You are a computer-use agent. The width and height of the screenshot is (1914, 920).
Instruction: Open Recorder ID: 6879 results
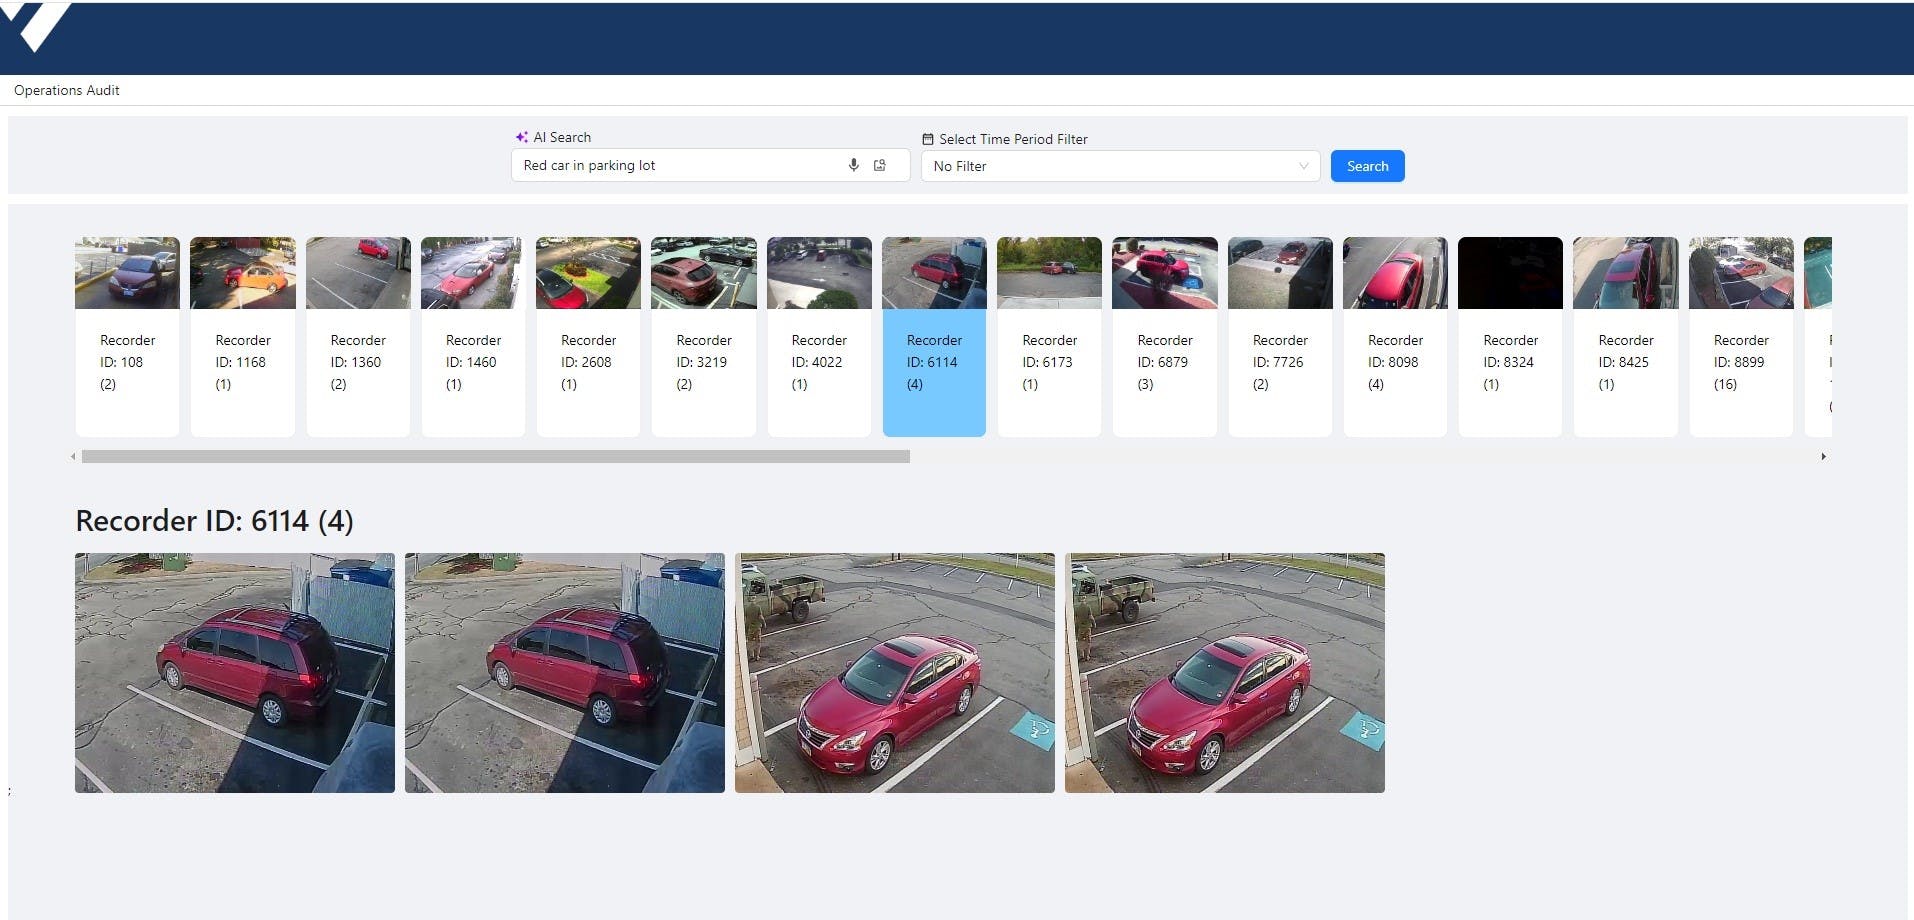click(x=1164, y=336)
